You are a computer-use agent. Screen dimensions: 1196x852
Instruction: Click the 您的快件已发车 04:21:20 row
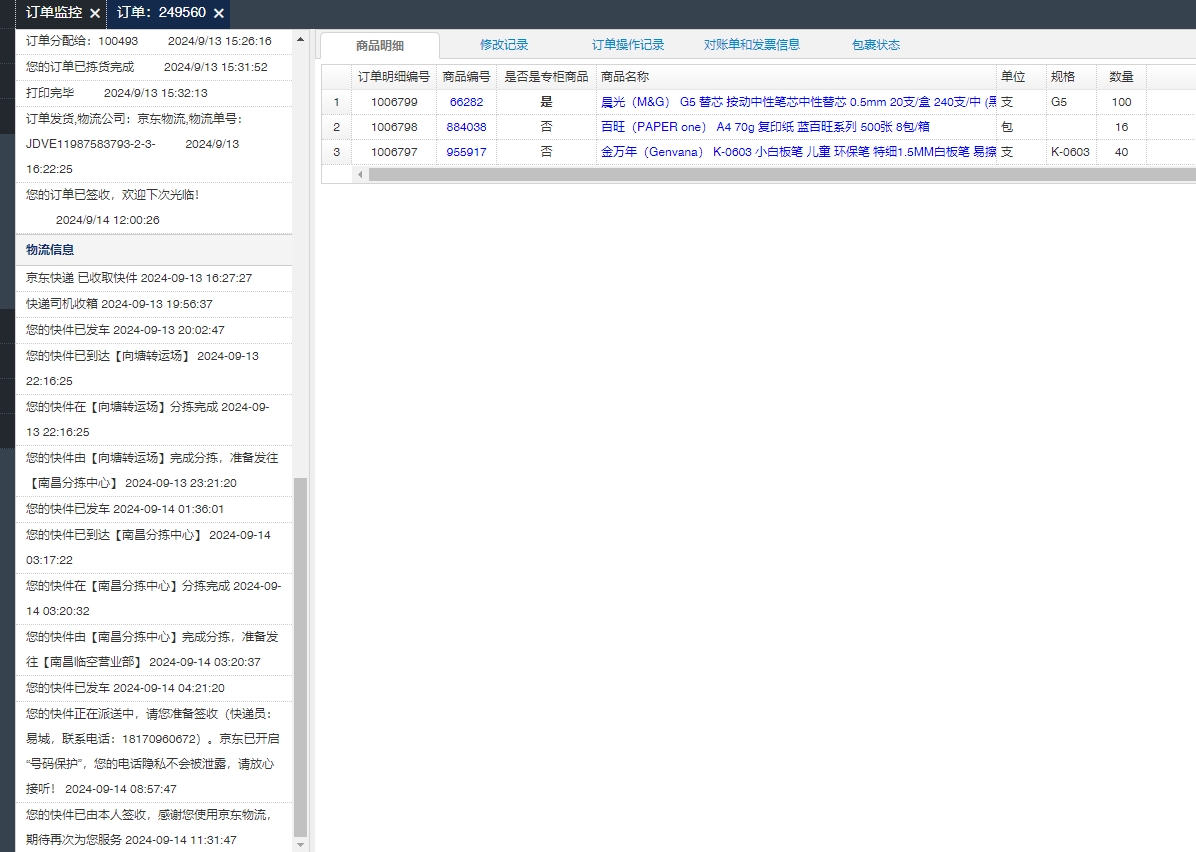(x=153, y=688)
